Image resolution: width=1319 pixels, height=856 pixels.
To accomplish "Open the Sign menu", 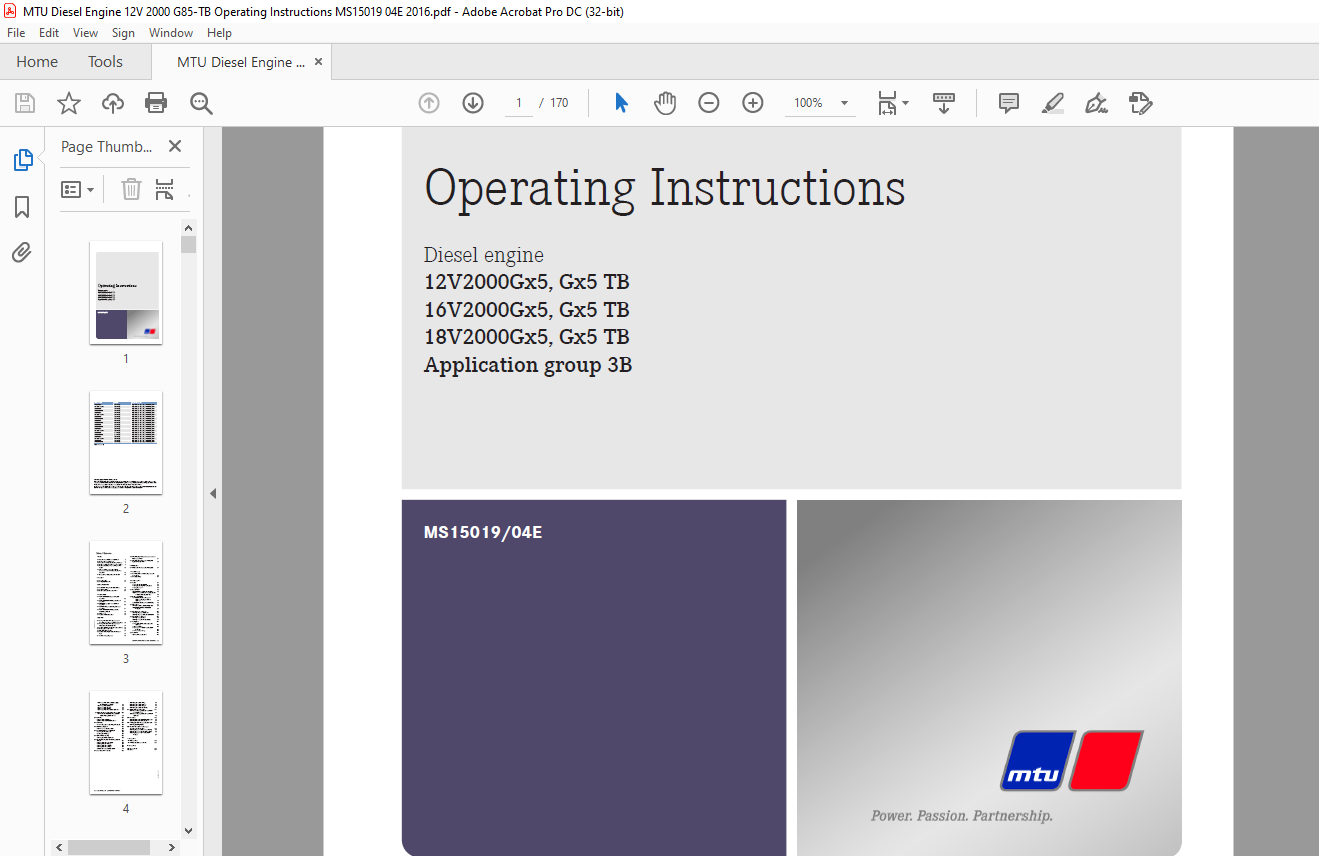I will point(123,33).
